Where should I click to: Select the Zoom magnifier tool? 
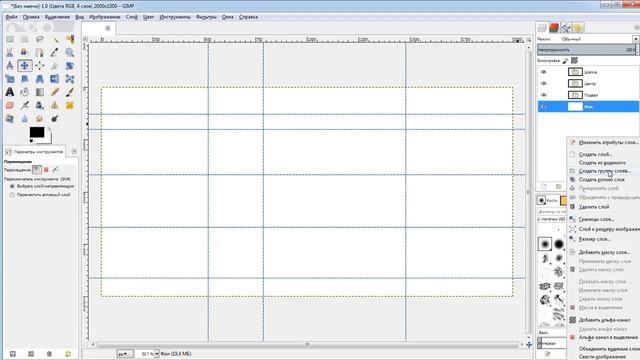click(x=70, y=52)
